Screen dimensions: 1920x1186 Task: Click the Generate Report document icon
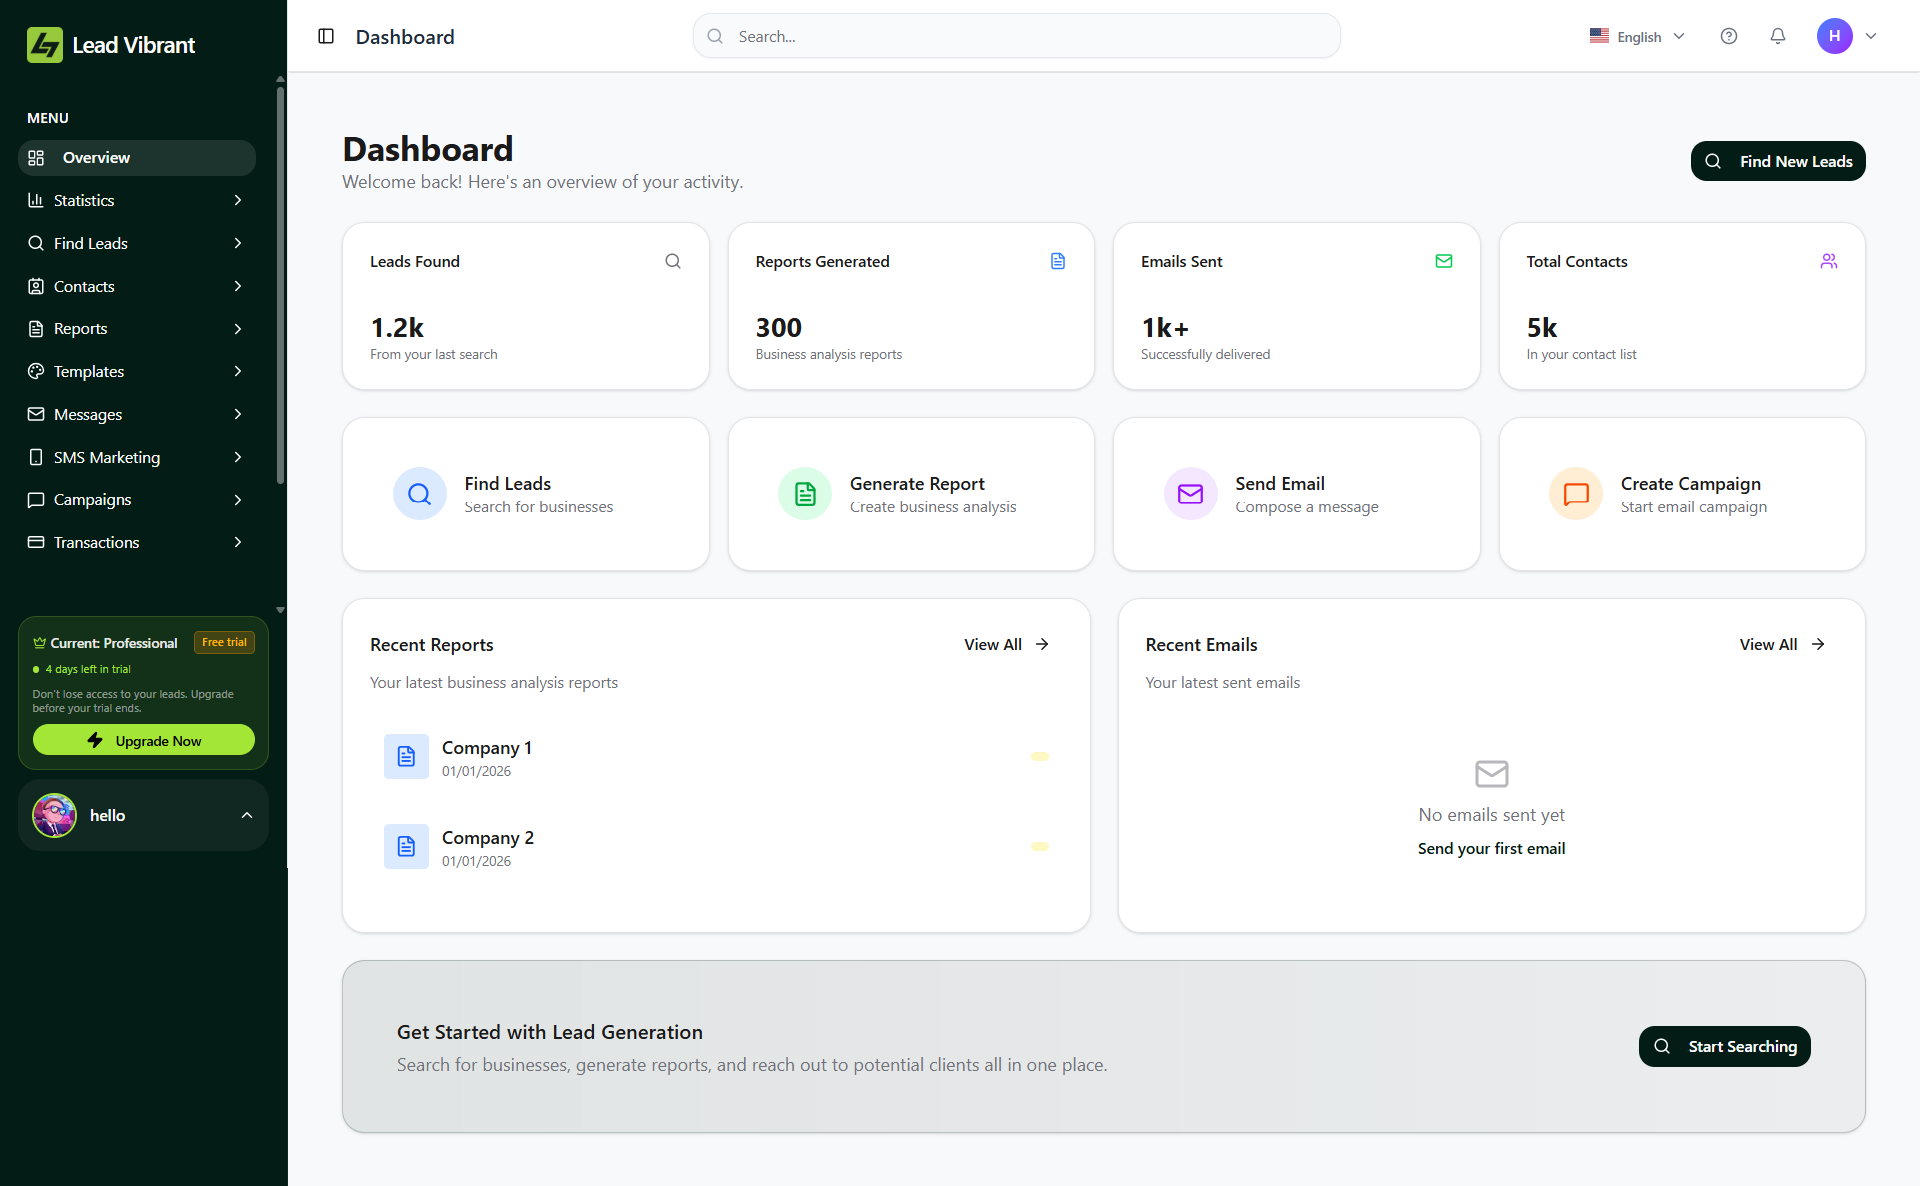[x=804, y=493]
